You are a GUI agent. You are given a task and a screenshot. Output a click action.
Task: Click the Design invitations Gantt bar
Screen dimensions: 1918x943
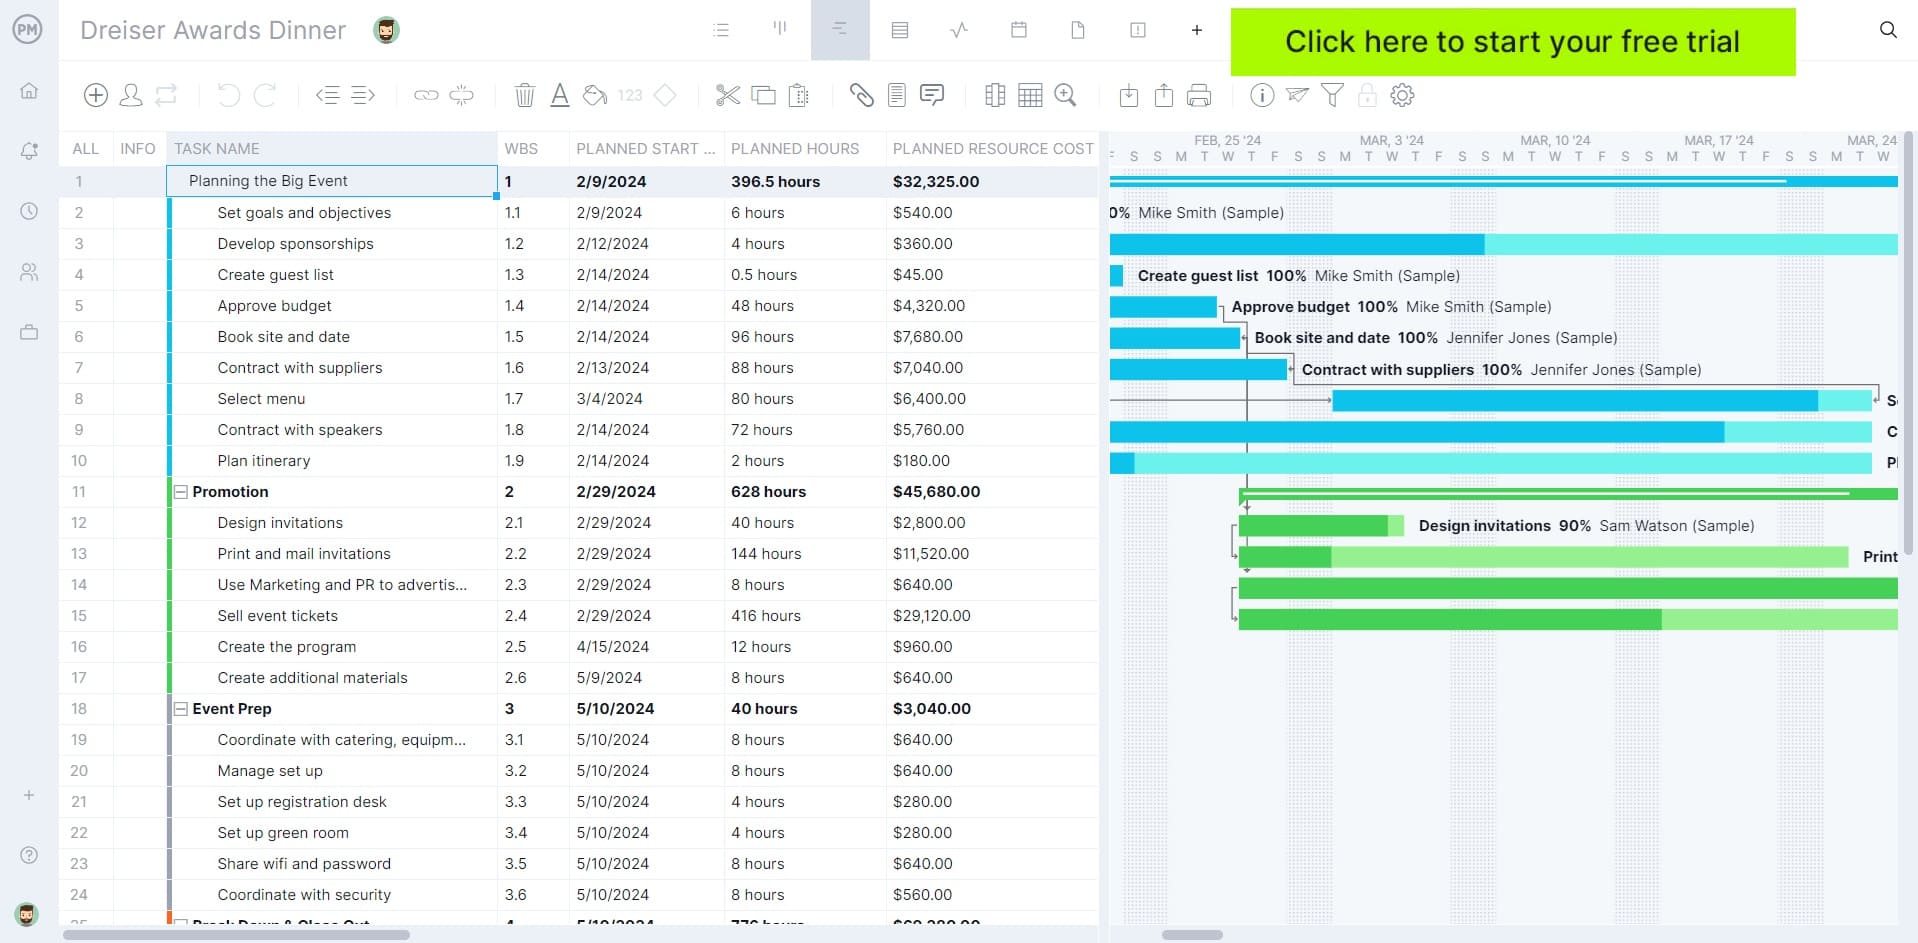[1321, 526]
